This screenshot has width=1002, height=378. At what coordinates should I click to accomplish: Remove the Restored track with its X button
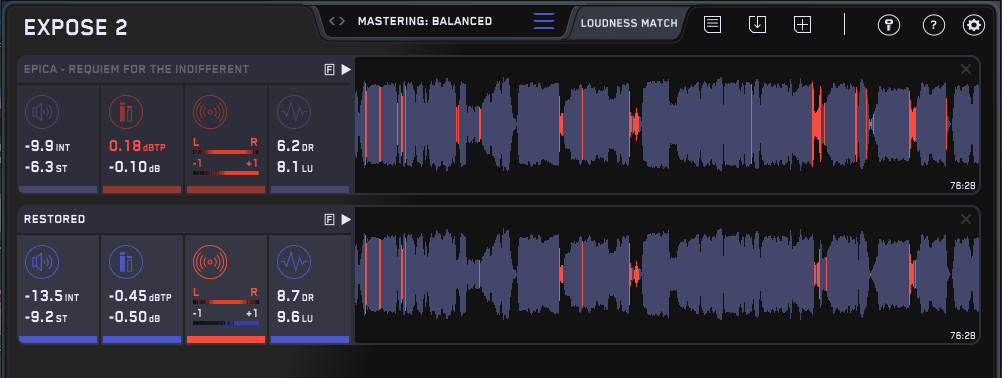[966, 220]
